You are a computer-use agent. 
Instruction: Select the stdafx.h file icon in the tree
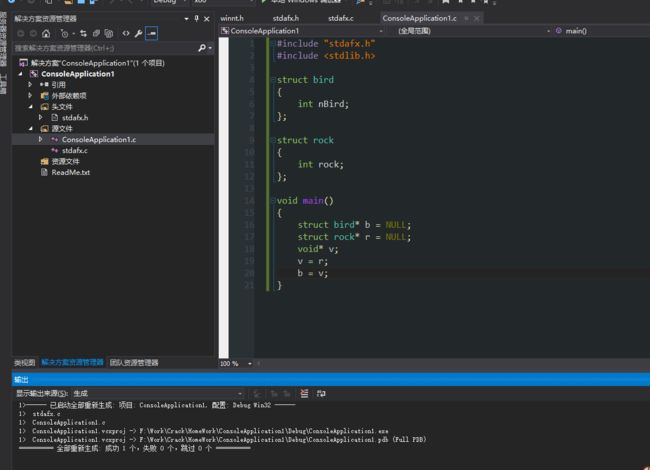pos(54,118)
